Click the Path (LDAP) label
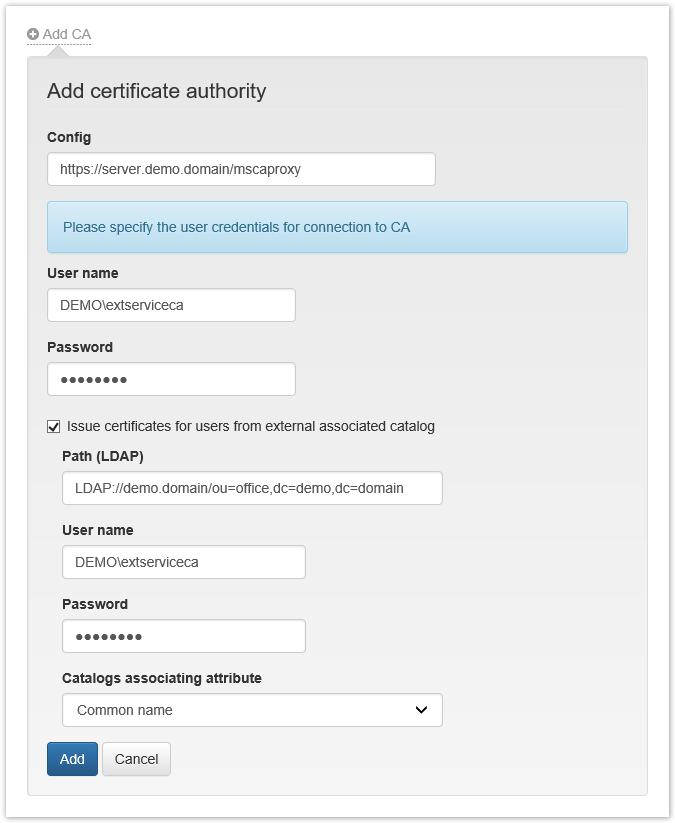This screenshot has height=823, width=675. [103, 456]
